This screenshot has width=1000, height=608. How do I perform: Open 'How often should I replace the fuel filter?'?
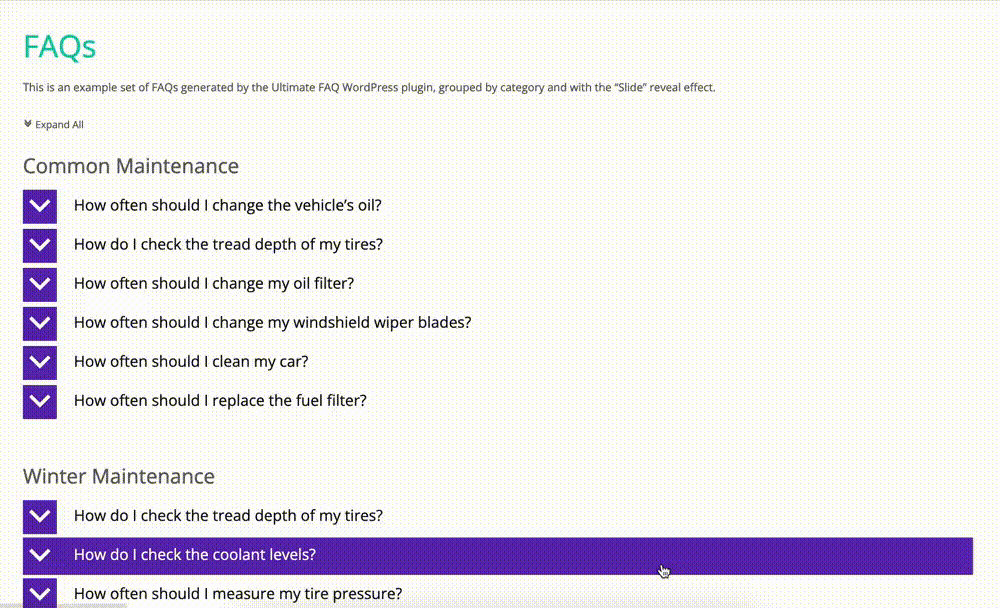coord(220,401)
